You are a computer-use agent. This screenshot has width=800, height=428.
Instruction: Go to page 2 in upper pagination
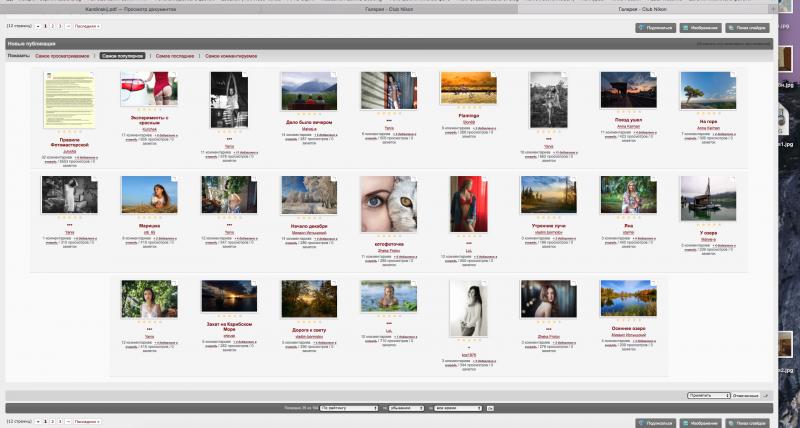tap(53, 26)
